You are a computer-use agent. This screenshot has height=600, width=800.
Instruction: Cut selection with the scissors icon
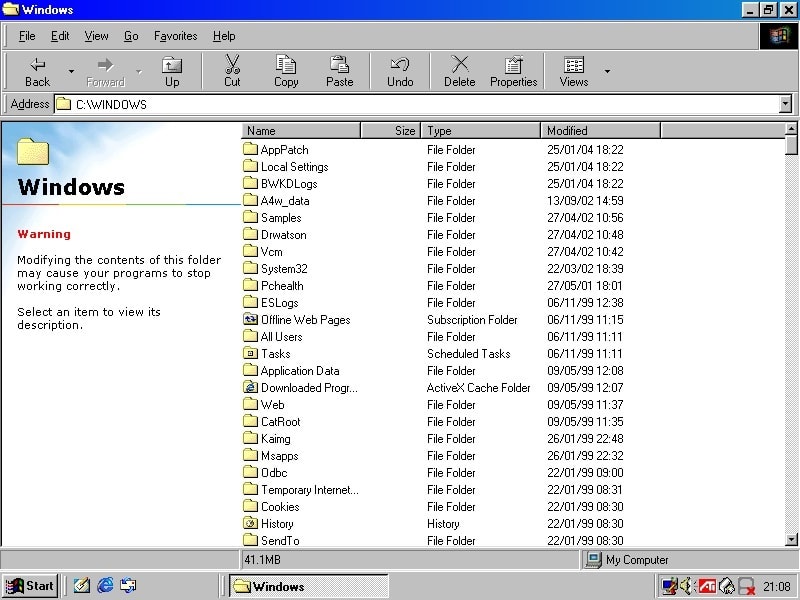pyautogui.click(x=232, y=71)
